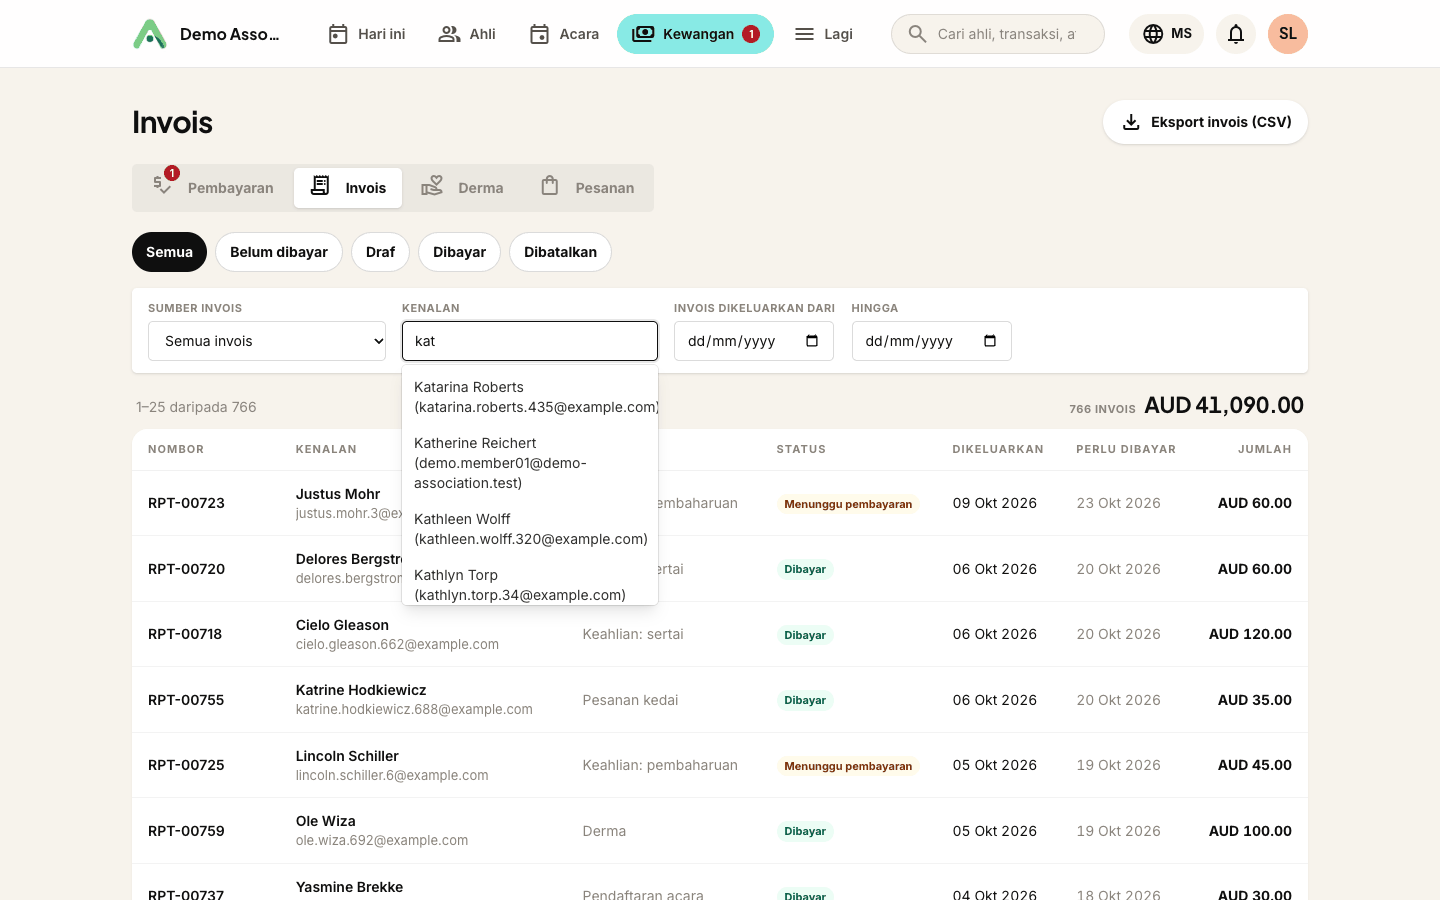
Task: Expand the Lagi hamburger menu
Action: pyautogui.click(x=823, y=34)
